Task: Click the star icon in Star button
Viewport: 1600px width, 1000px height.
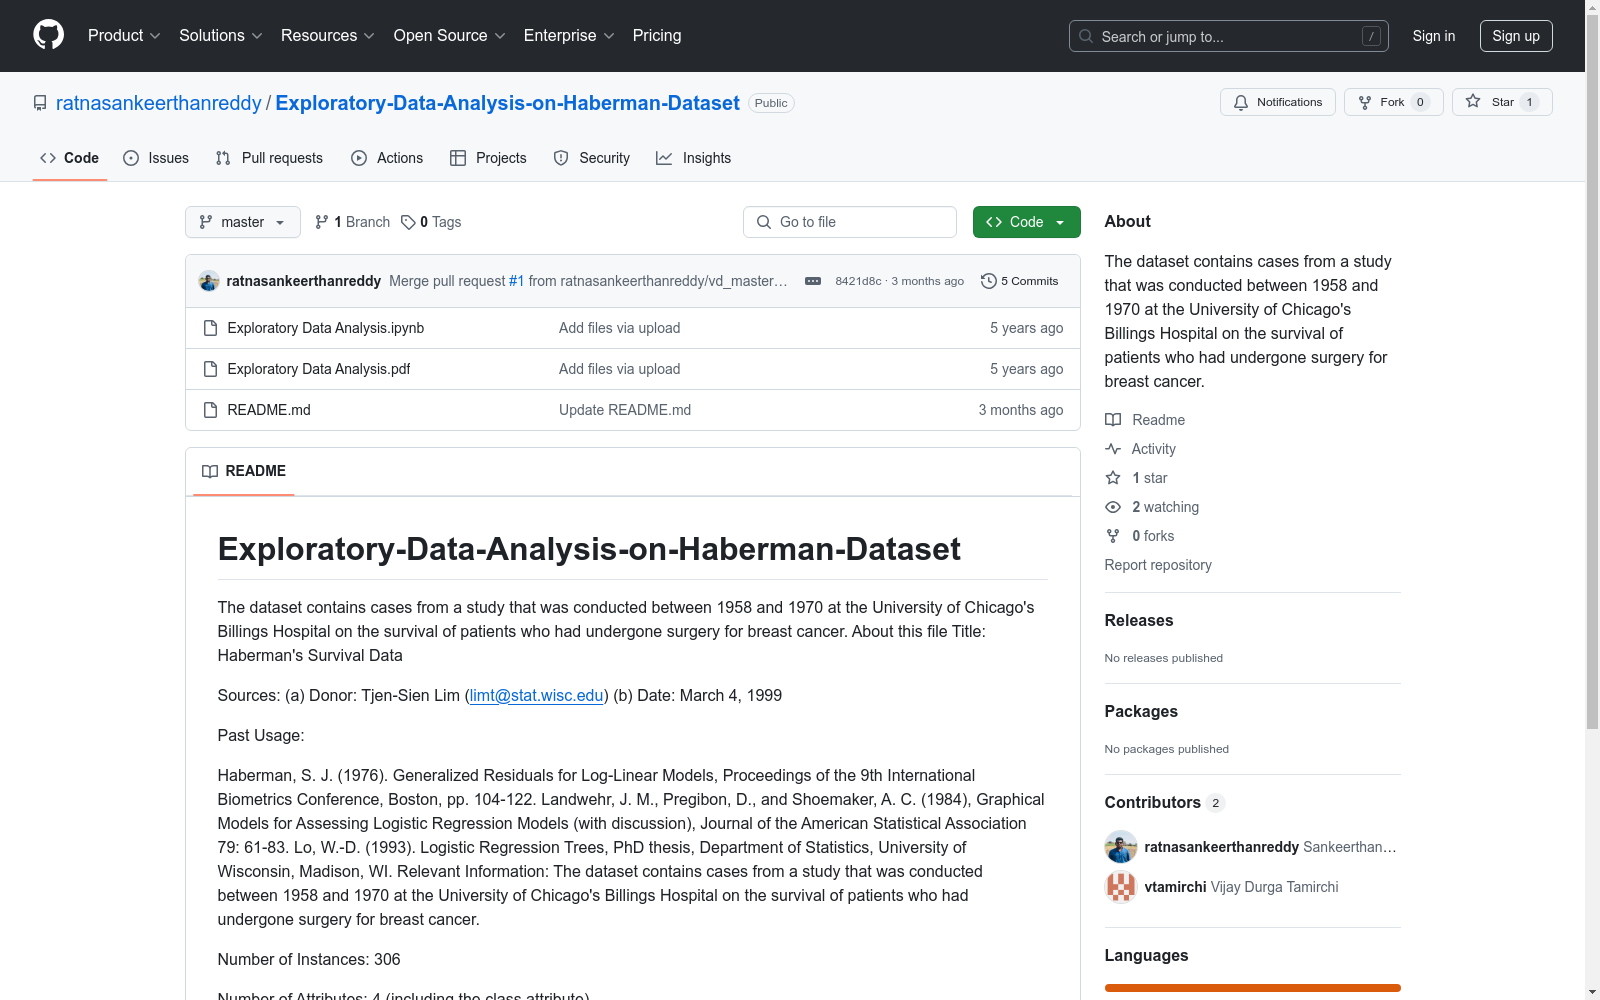Action: [1473, 101]
